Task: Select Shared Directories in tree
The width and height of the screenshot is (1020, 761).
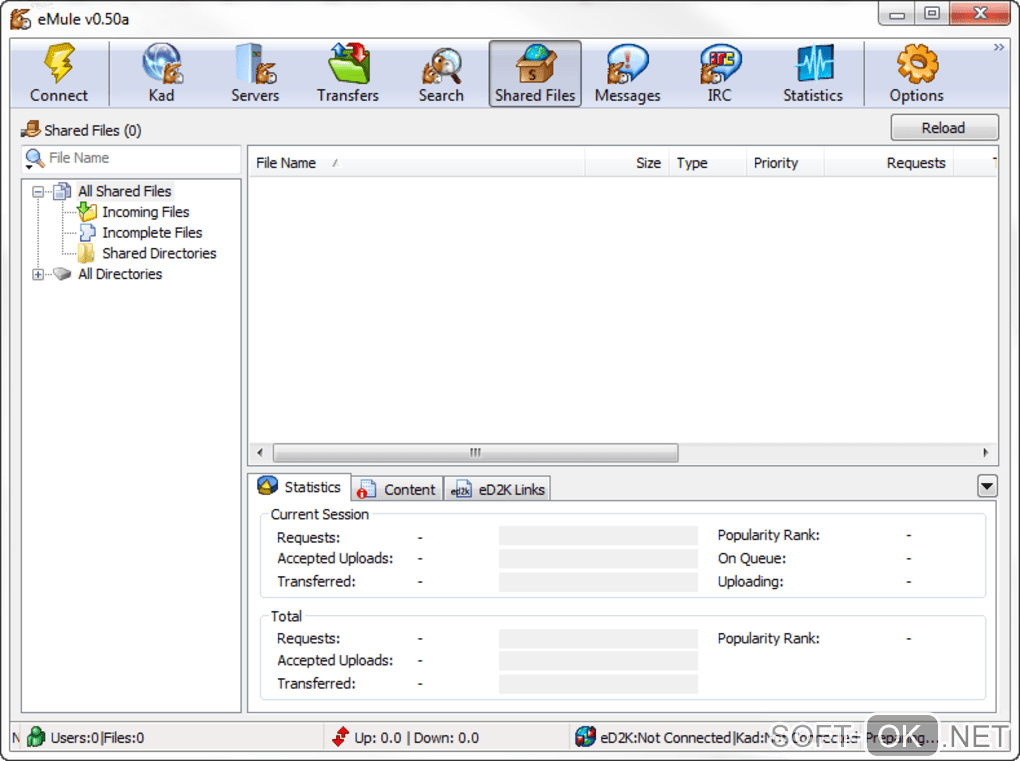Action: (x=159, y=254)
